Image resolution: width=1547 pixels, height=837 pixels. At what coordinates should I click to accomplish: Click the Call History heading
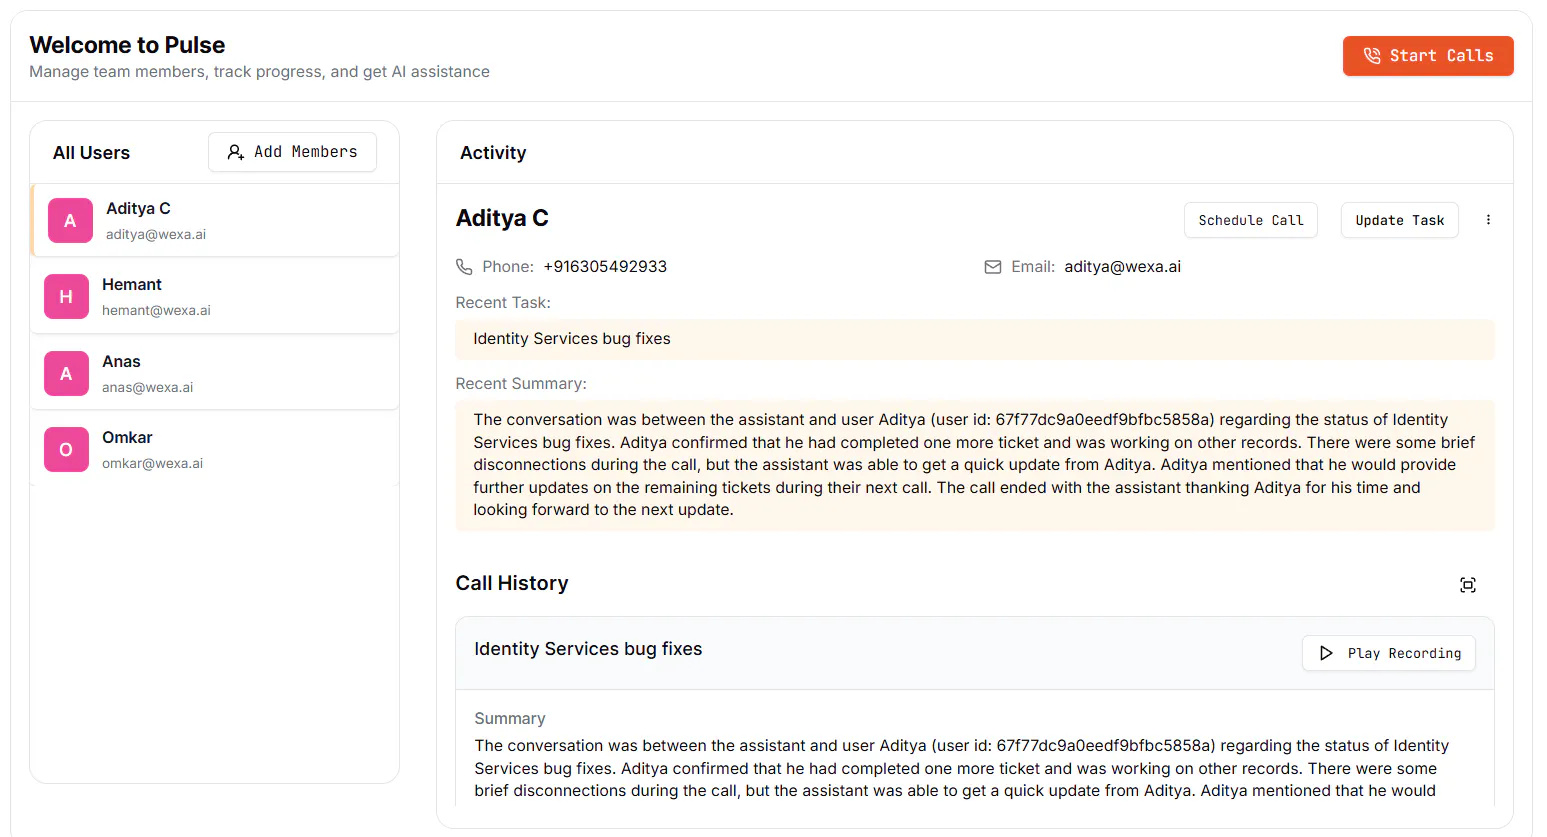pyautogui.click(x=512, y=583)
